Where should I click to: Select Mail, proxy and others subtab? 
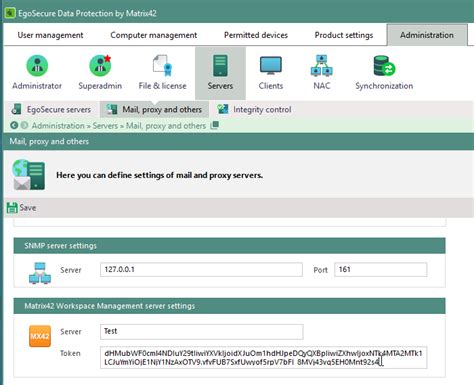tap(154, 109)
